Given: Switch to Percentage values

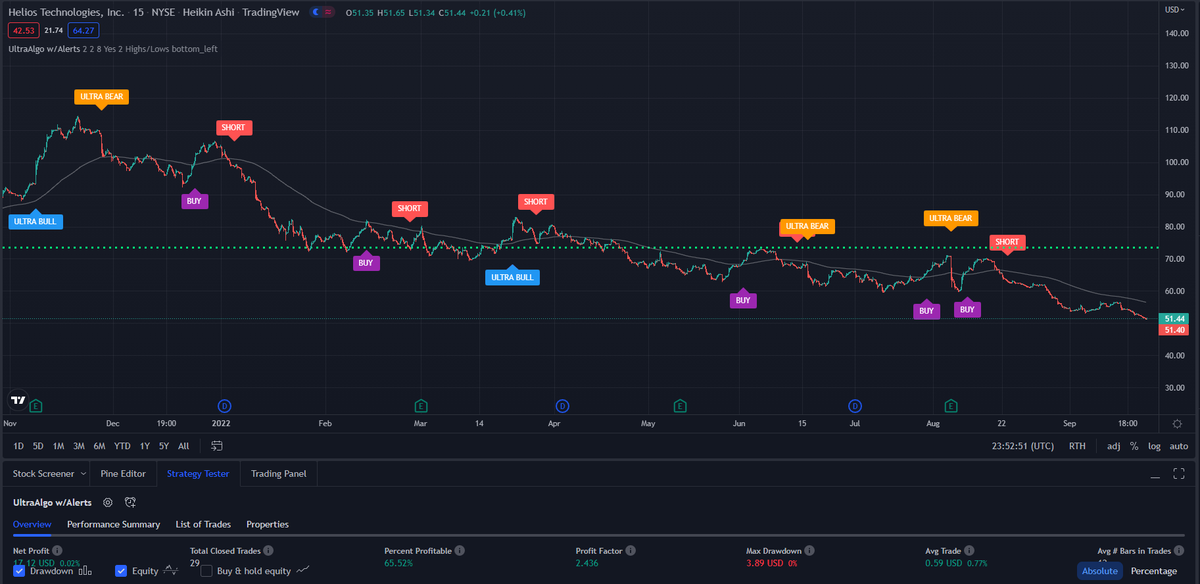Looking at the screenshot, I should (1154, 571).
